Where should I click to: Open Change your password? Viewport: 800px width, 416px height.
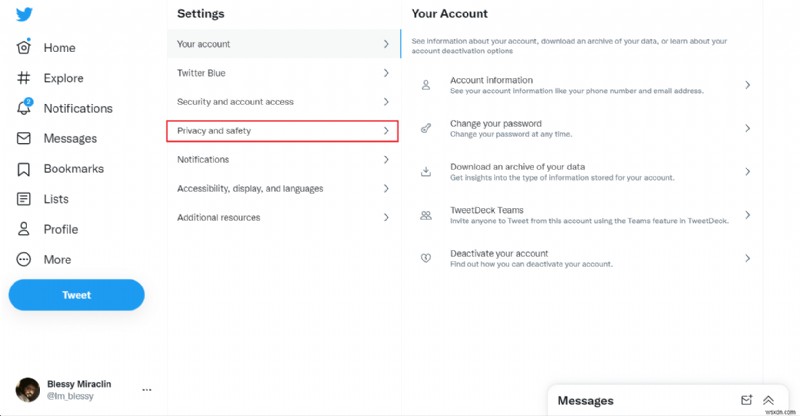tap(585, 128)
